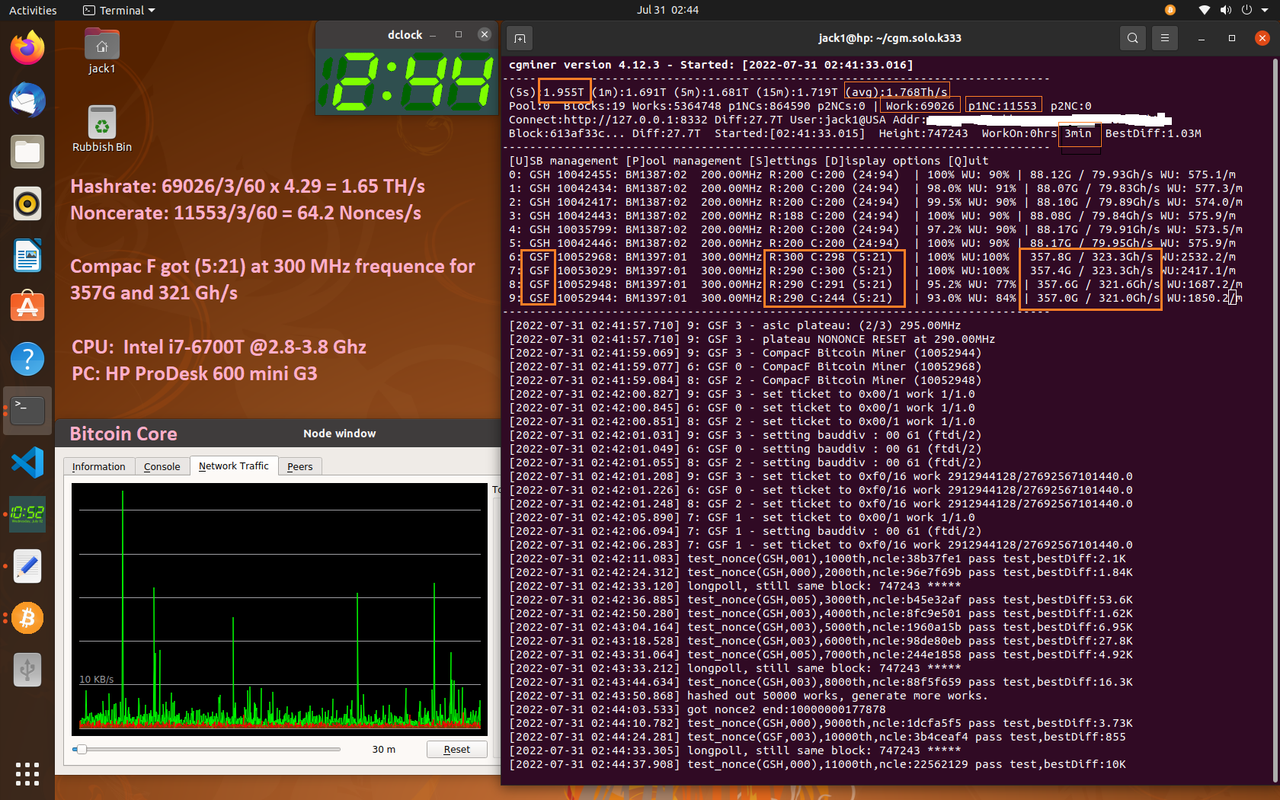Viewport: 1280px width, 800px height.
Task: Open the Text Editor dock icon
Action: tap(27, 566)
